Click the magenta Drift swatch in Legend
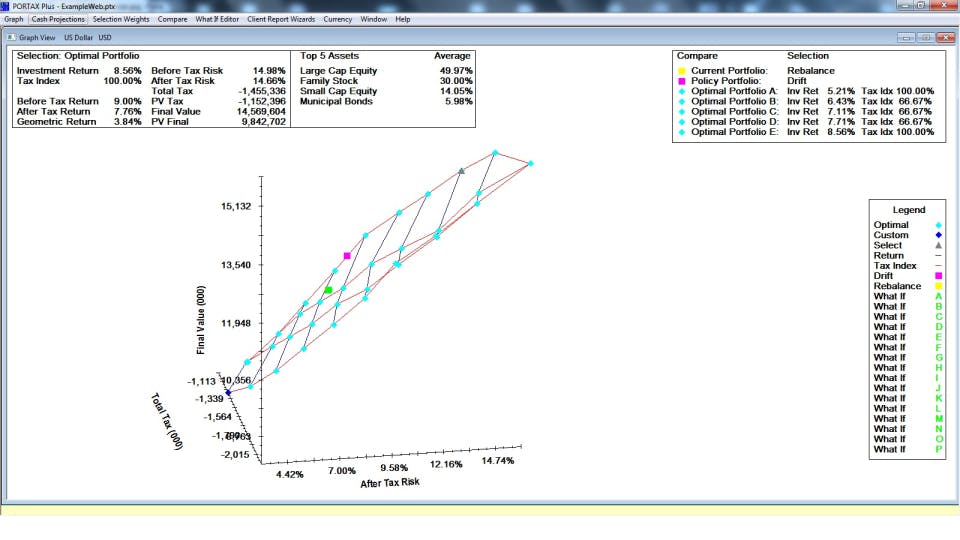The height and width of the screenshot is (540, 960). (x=938, y=276)
